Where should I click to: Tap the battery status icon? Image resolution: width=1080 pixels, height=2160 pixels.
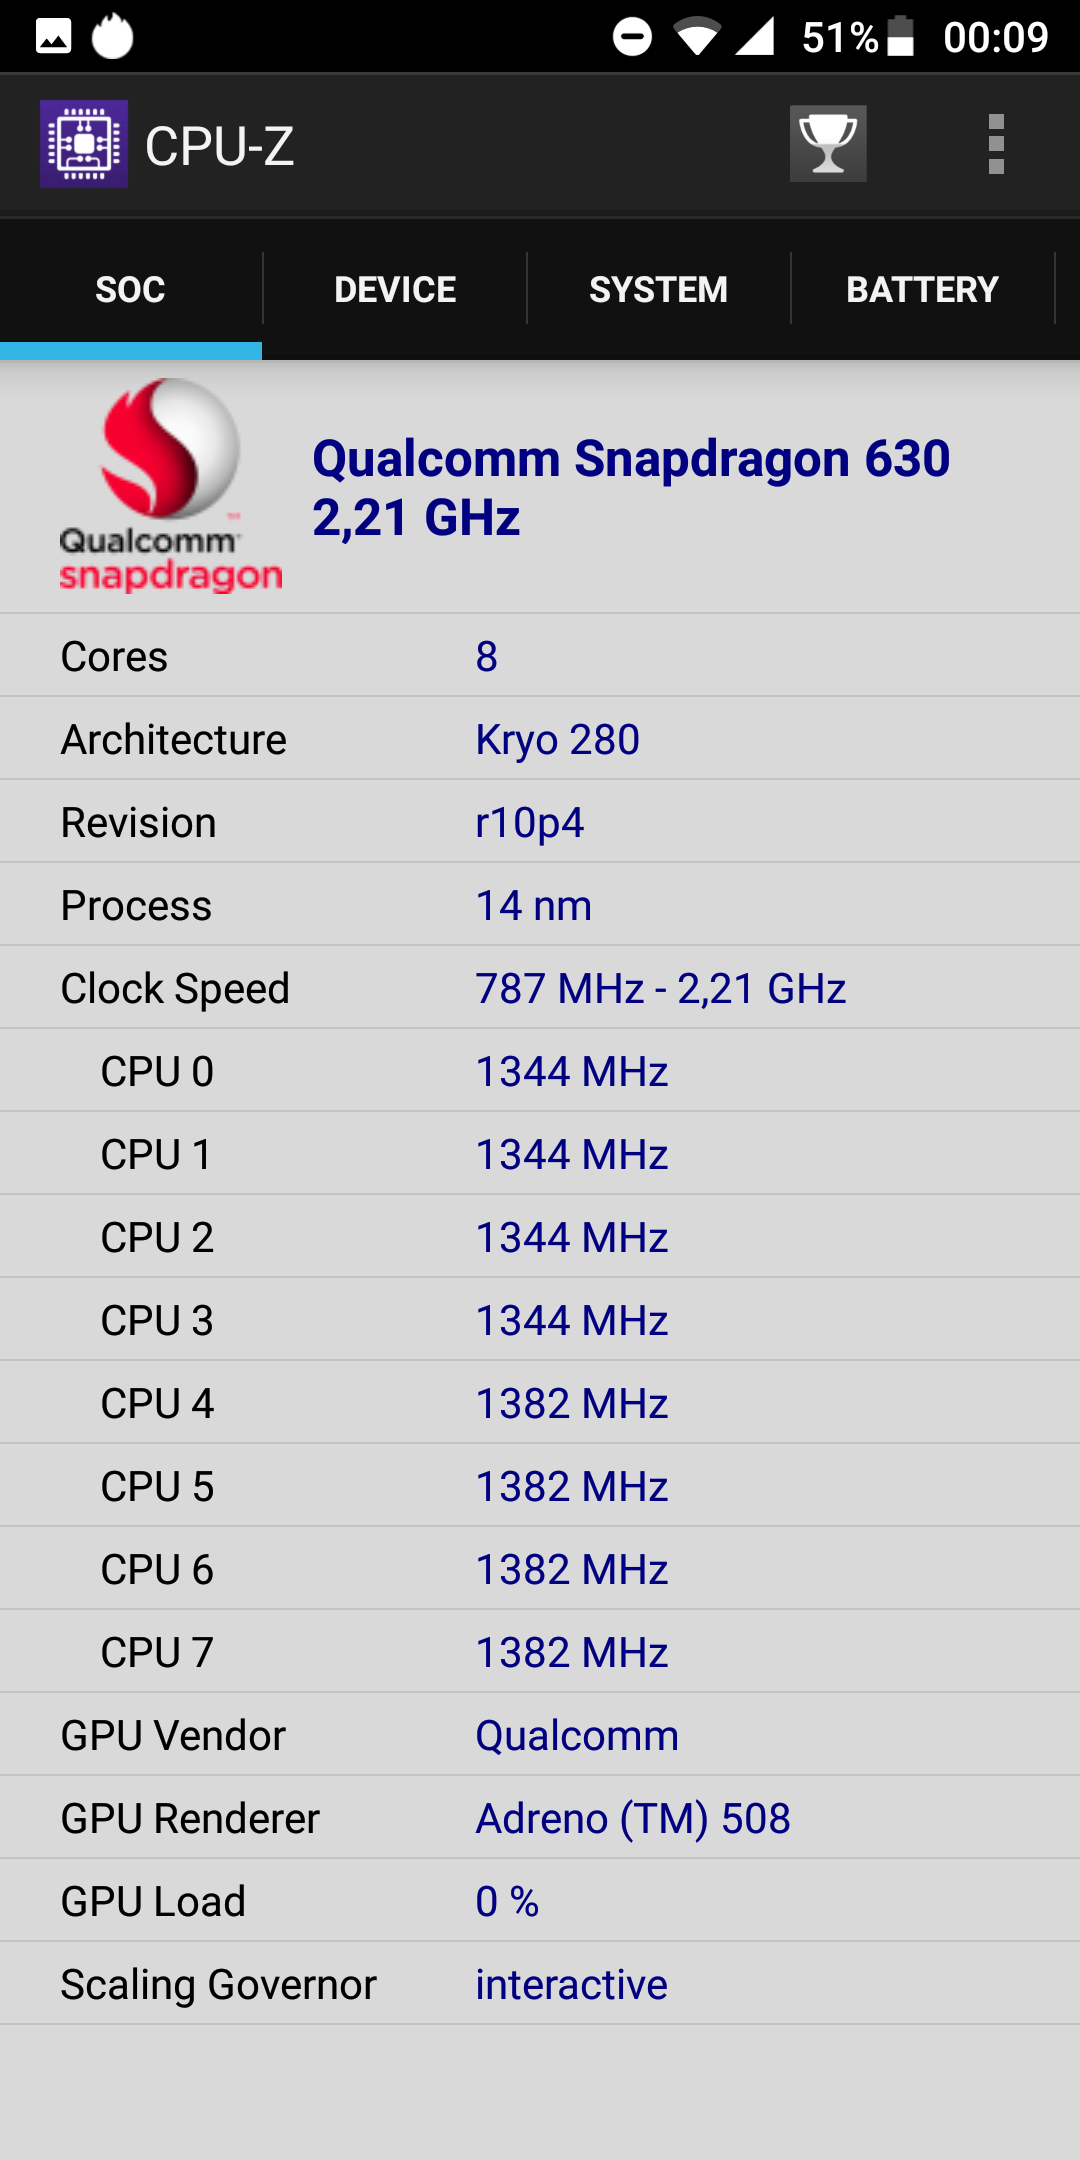pos(900,37)
